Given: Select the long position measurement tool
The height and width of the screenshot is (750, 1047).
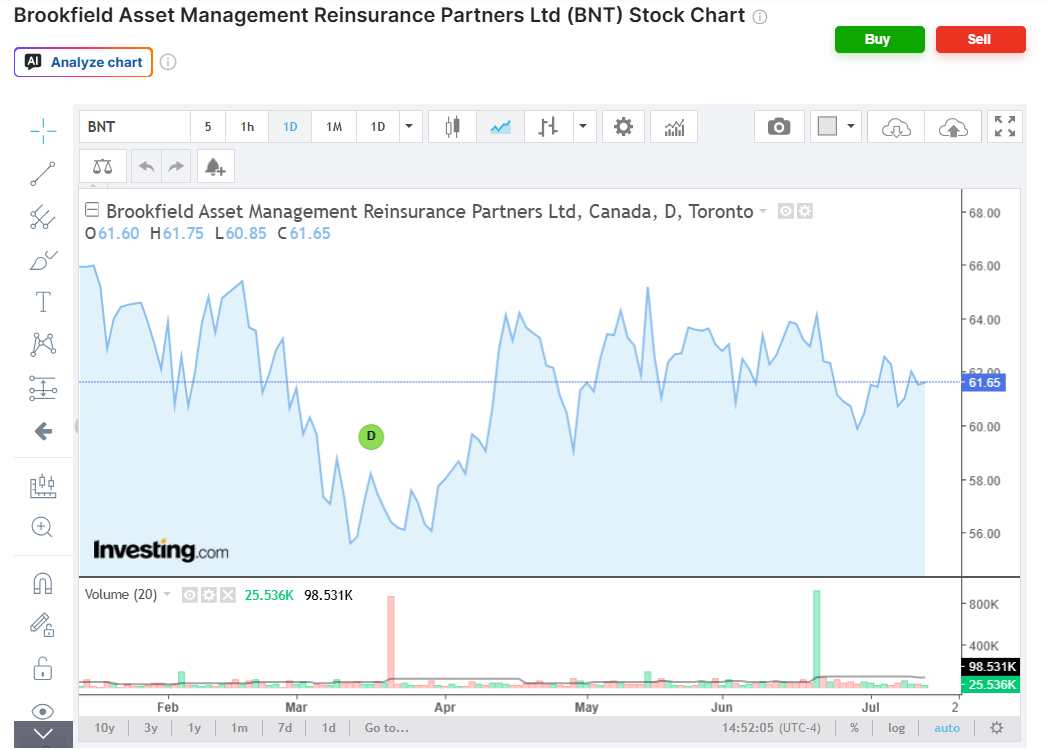Looking at the screenshot, I should [43, 388].
